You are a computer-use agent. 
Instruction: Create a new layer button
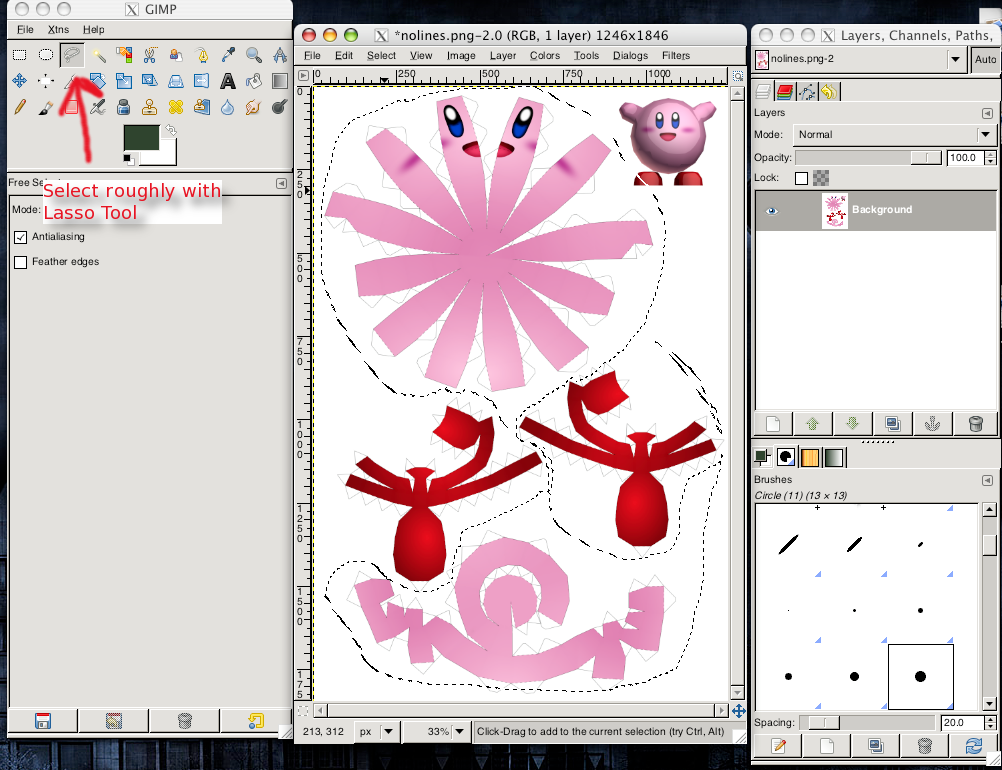[773, 424]
